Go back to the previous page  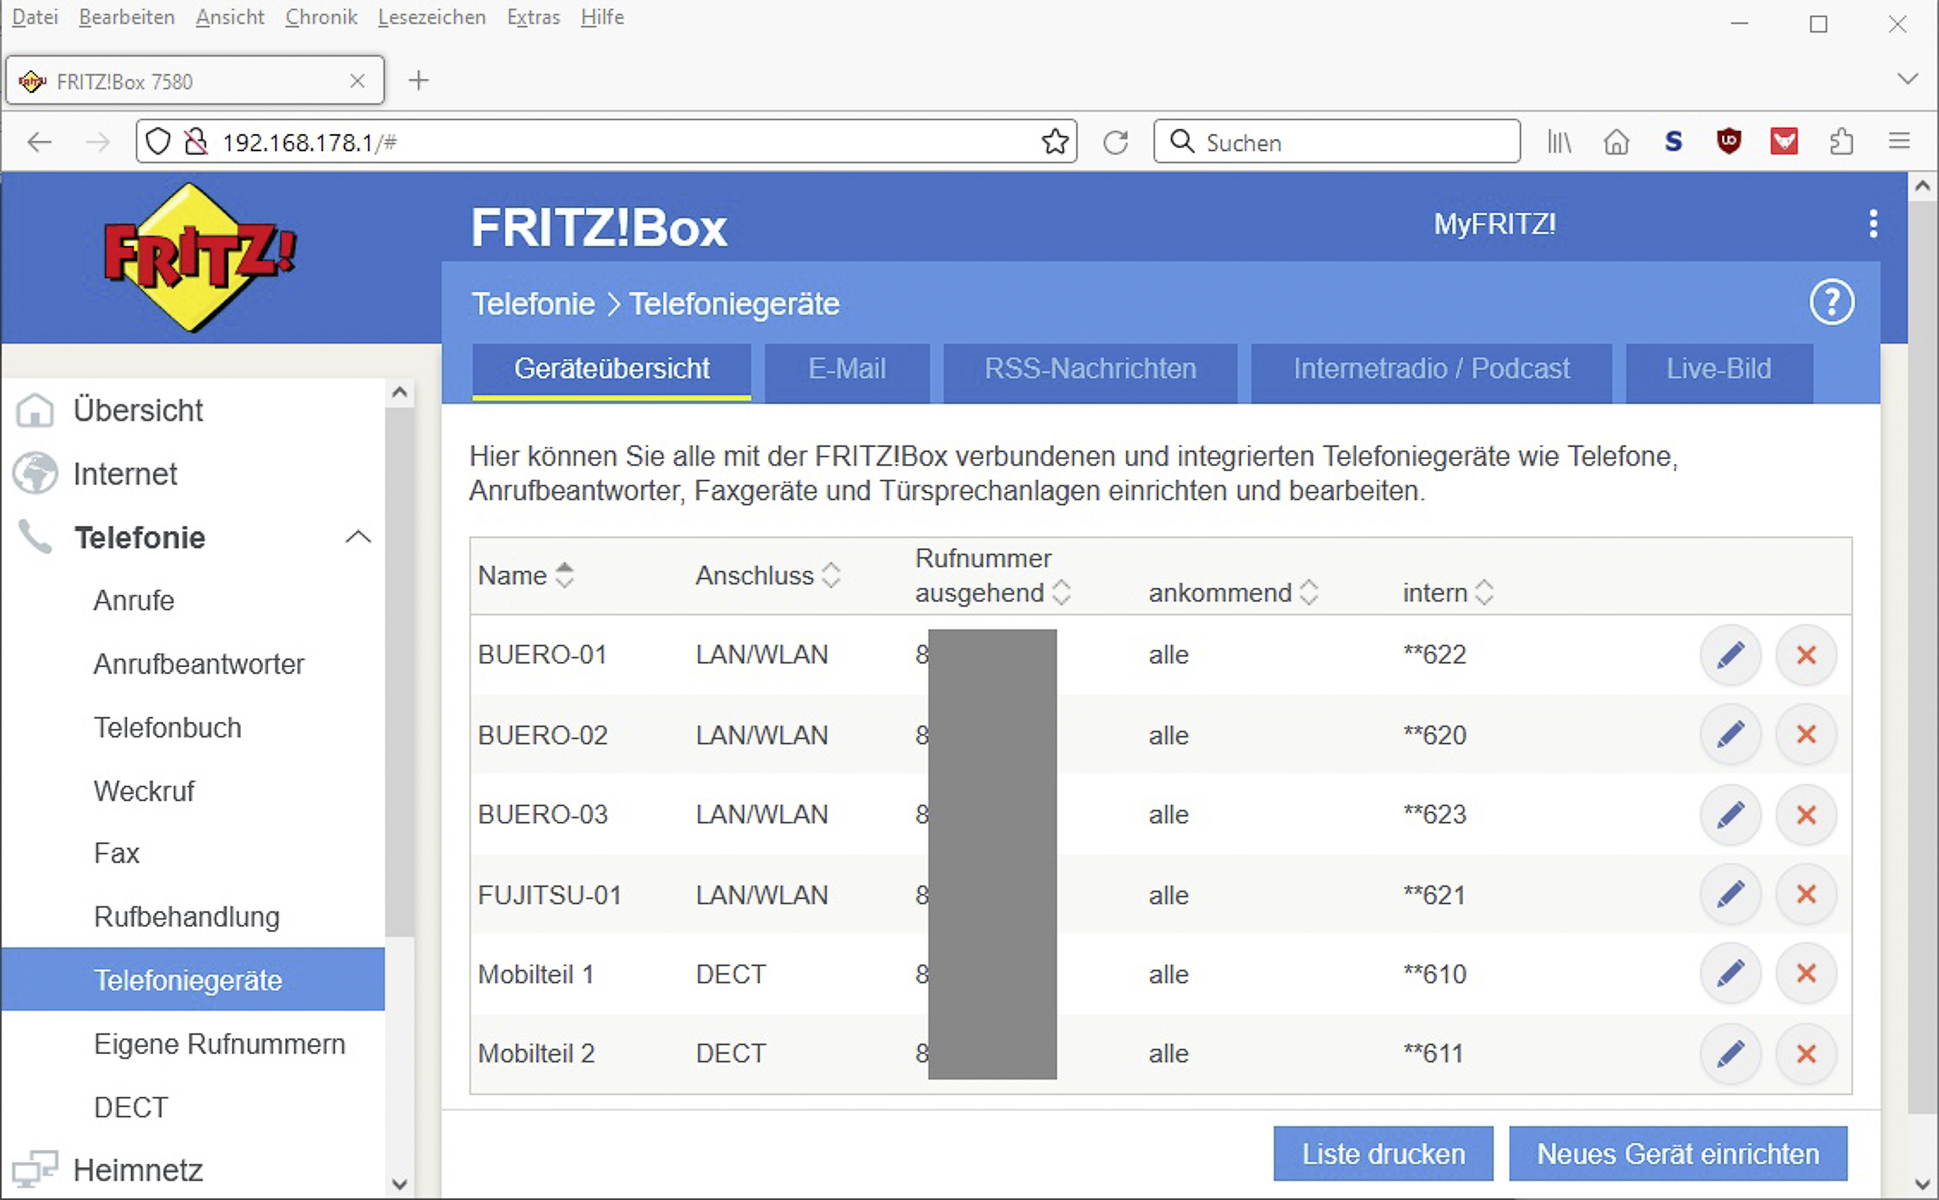[40, 142]
